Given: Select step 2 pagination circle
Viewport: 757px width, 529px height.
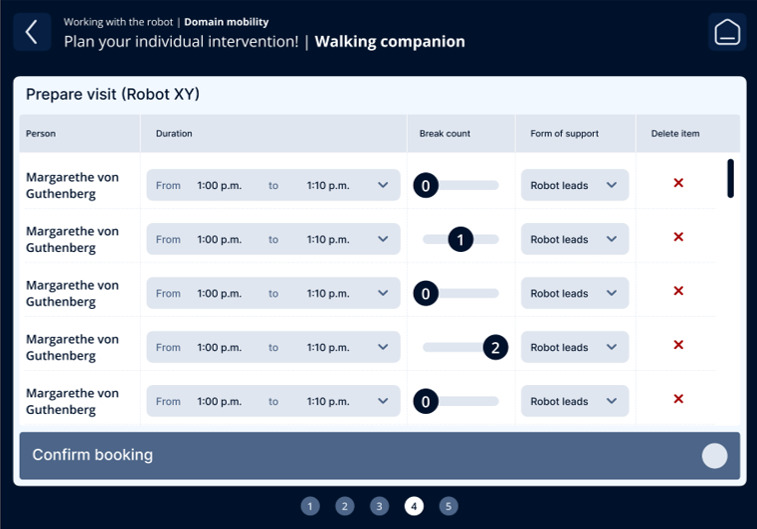Looking at the screenshot, I should pyautogui.click(x=345, y=506).
